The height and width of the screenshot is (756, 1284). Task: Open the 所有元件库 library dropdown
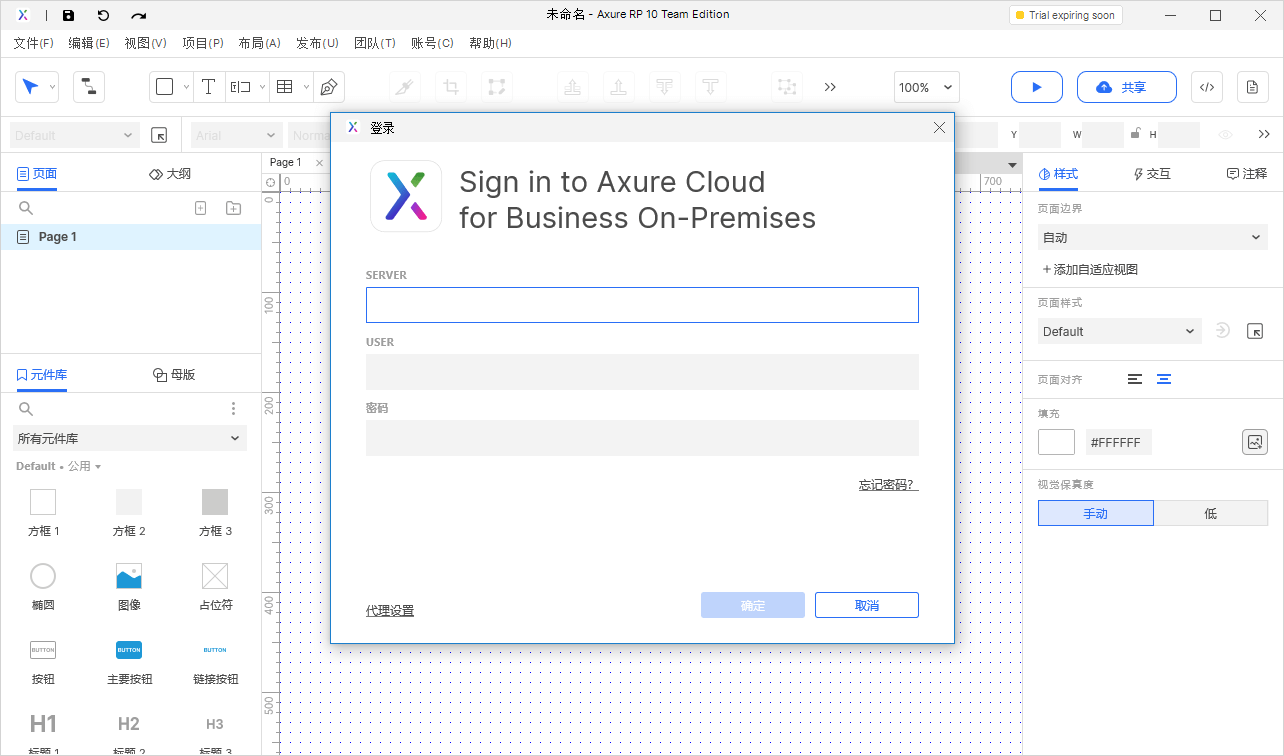129,438
